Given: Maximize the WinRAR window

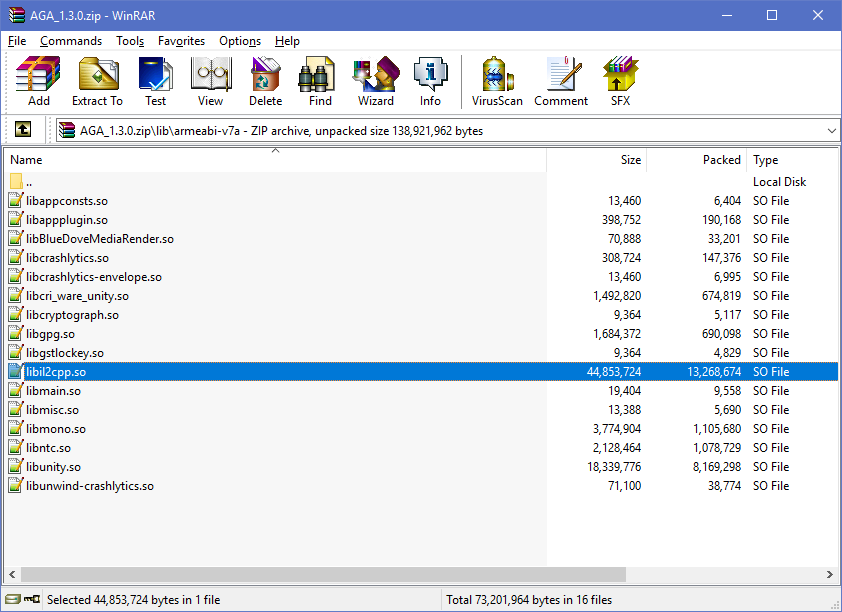Looking at the screenshot, I should point(772,15).
